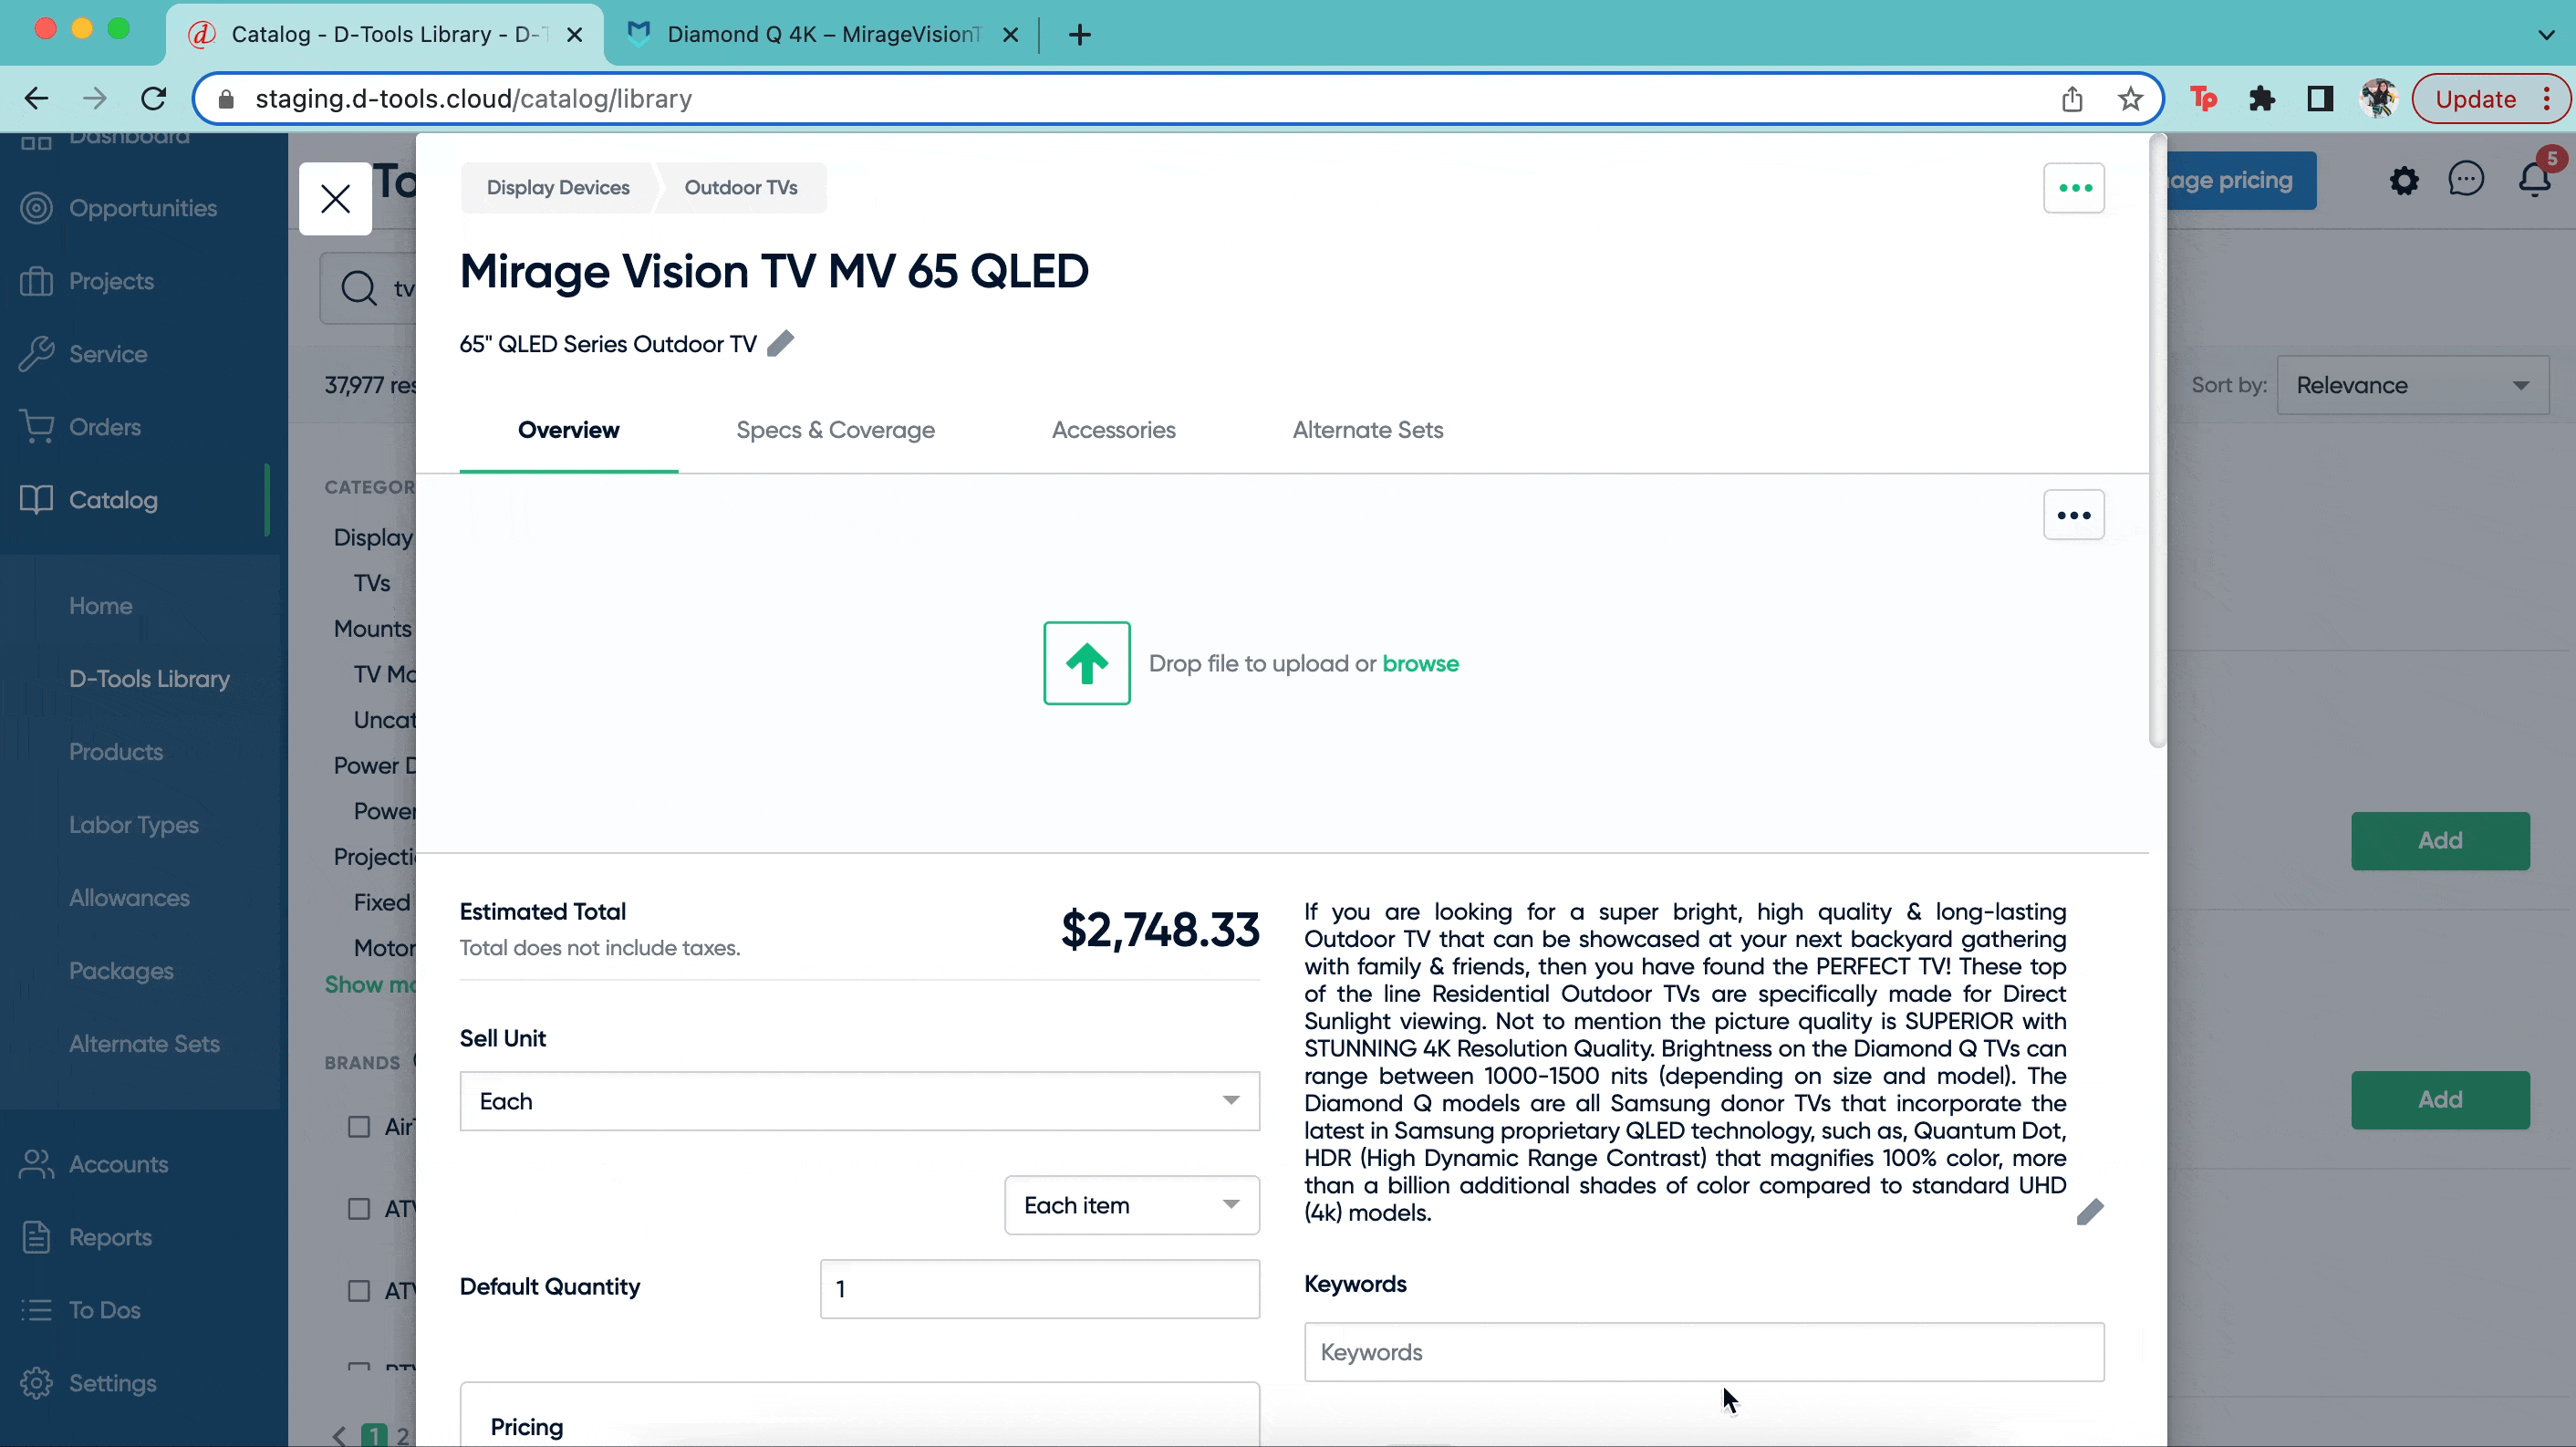Open To Dos in the sidebar
The image size is (2576, 1447).
tap(104, 1310)
